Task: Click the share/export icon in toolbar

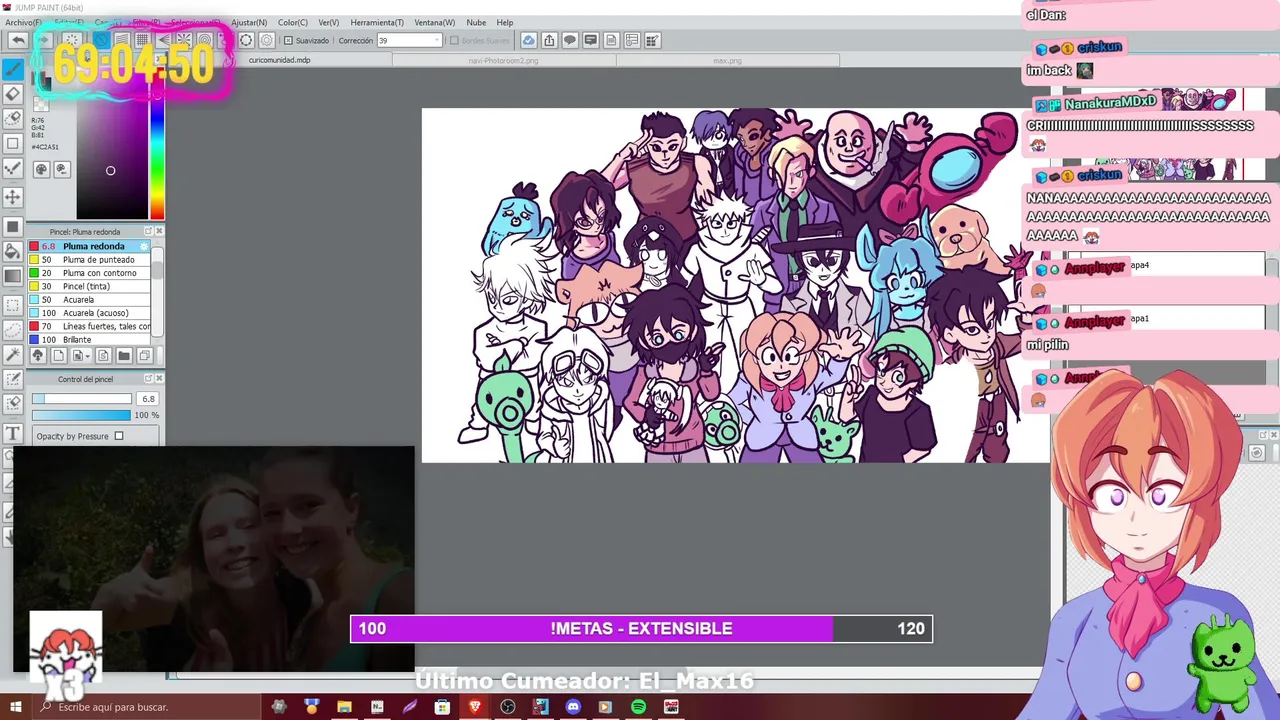Action: click(x=549, y=40)
